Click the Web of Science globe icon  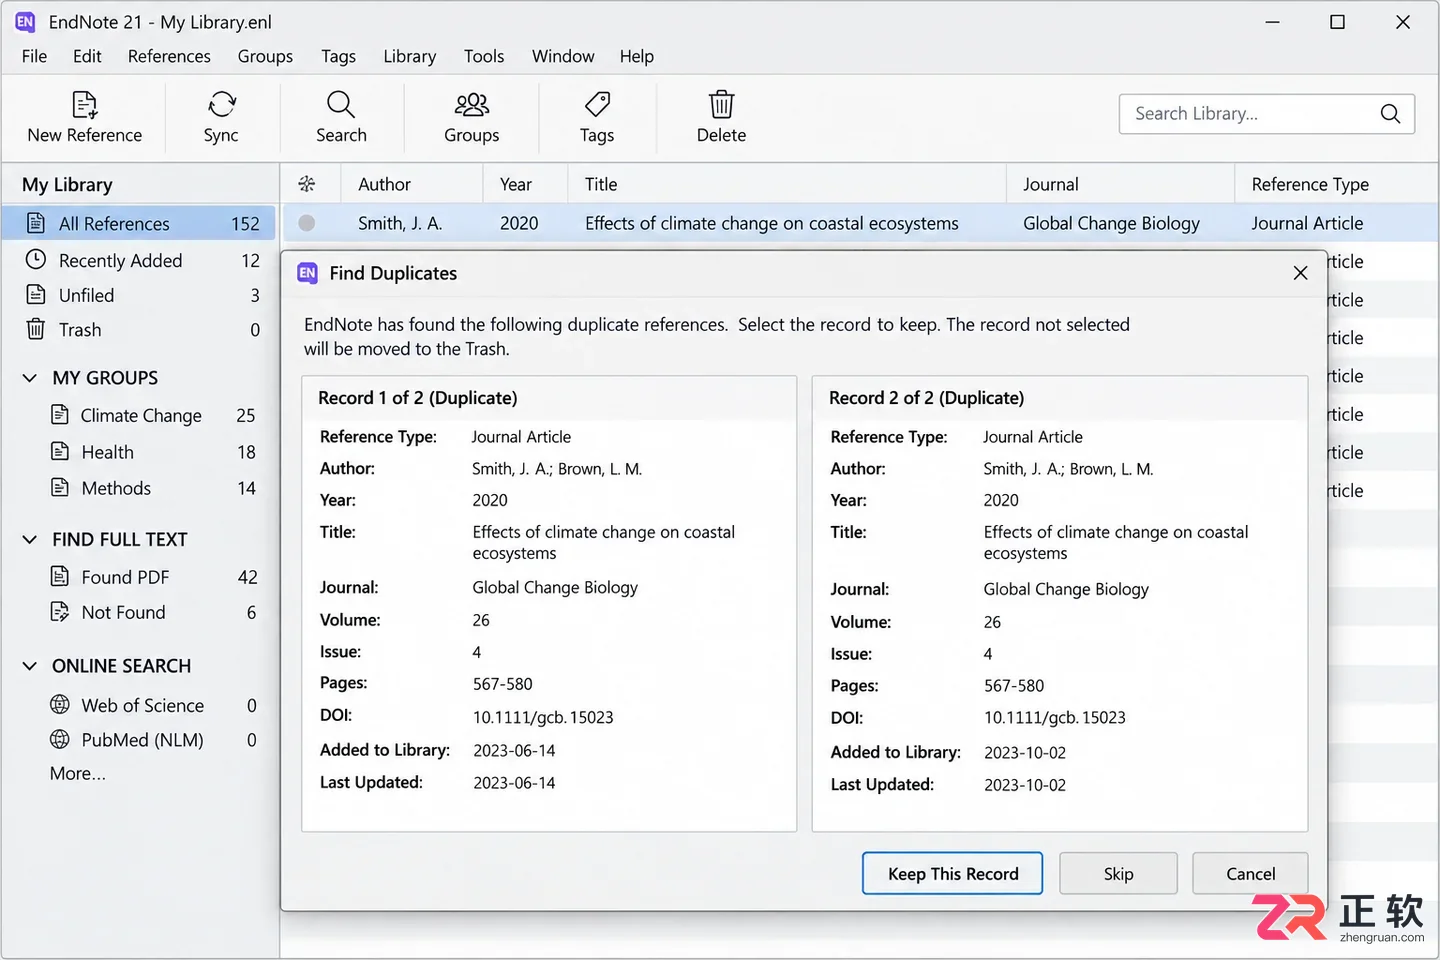point(60,705)
